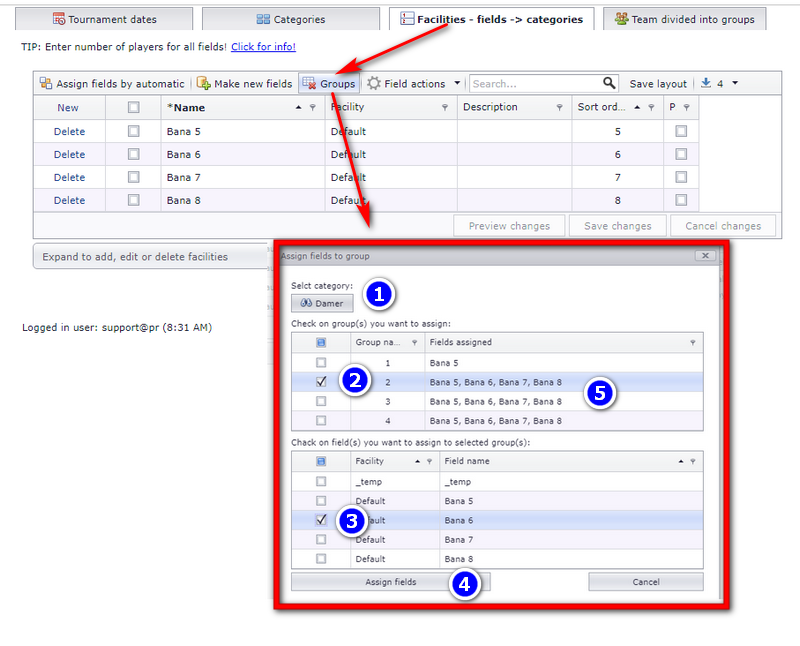The image size is (800, 646).
Task: Click Preview changes button
Action: pyautogui.click(x=509, y=226)
